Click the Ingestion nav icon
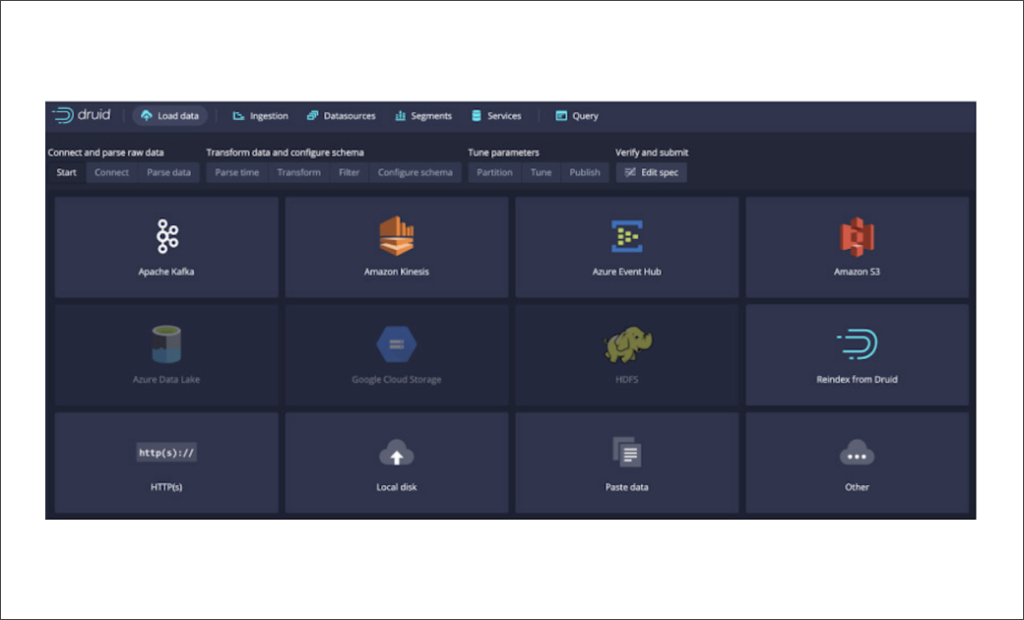Screen dimensions: 1024x620 [238, 116]
